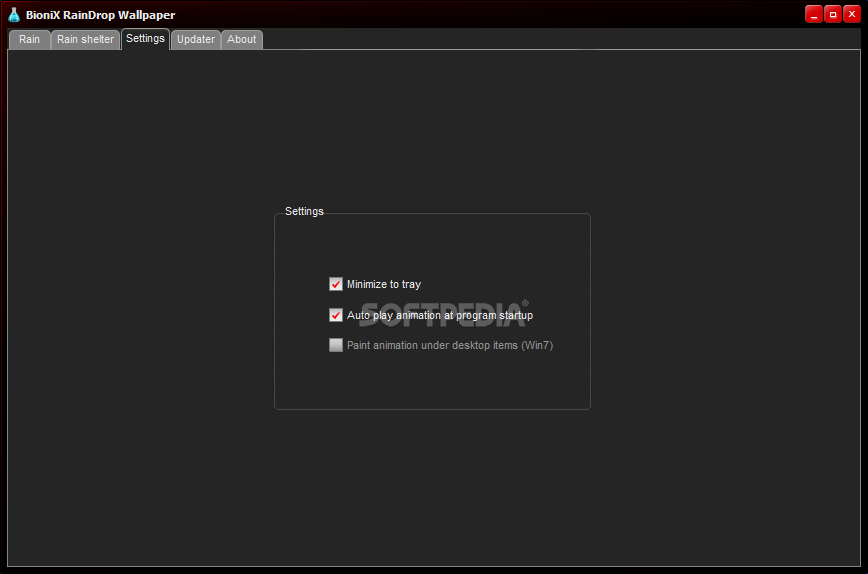The image size is (868, 574).
Task: Click the BioniX flask app icon
Action: tap(14, 15)
